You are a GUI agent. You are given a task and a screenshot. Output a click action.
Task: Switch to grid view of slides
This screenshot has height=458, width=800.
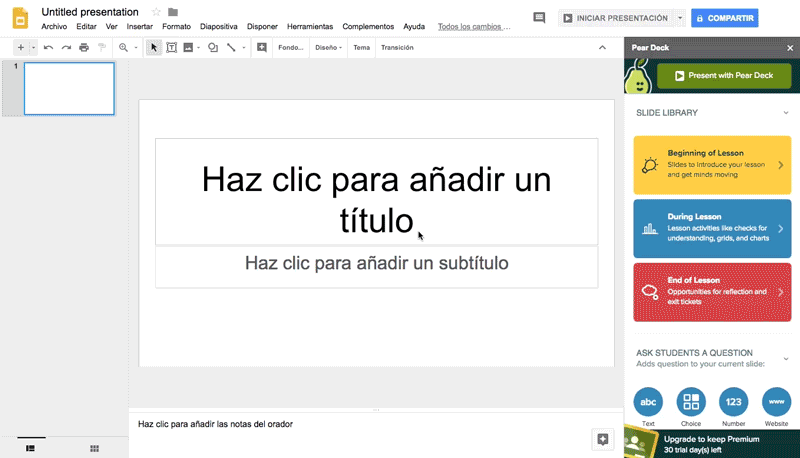(94, 449)
